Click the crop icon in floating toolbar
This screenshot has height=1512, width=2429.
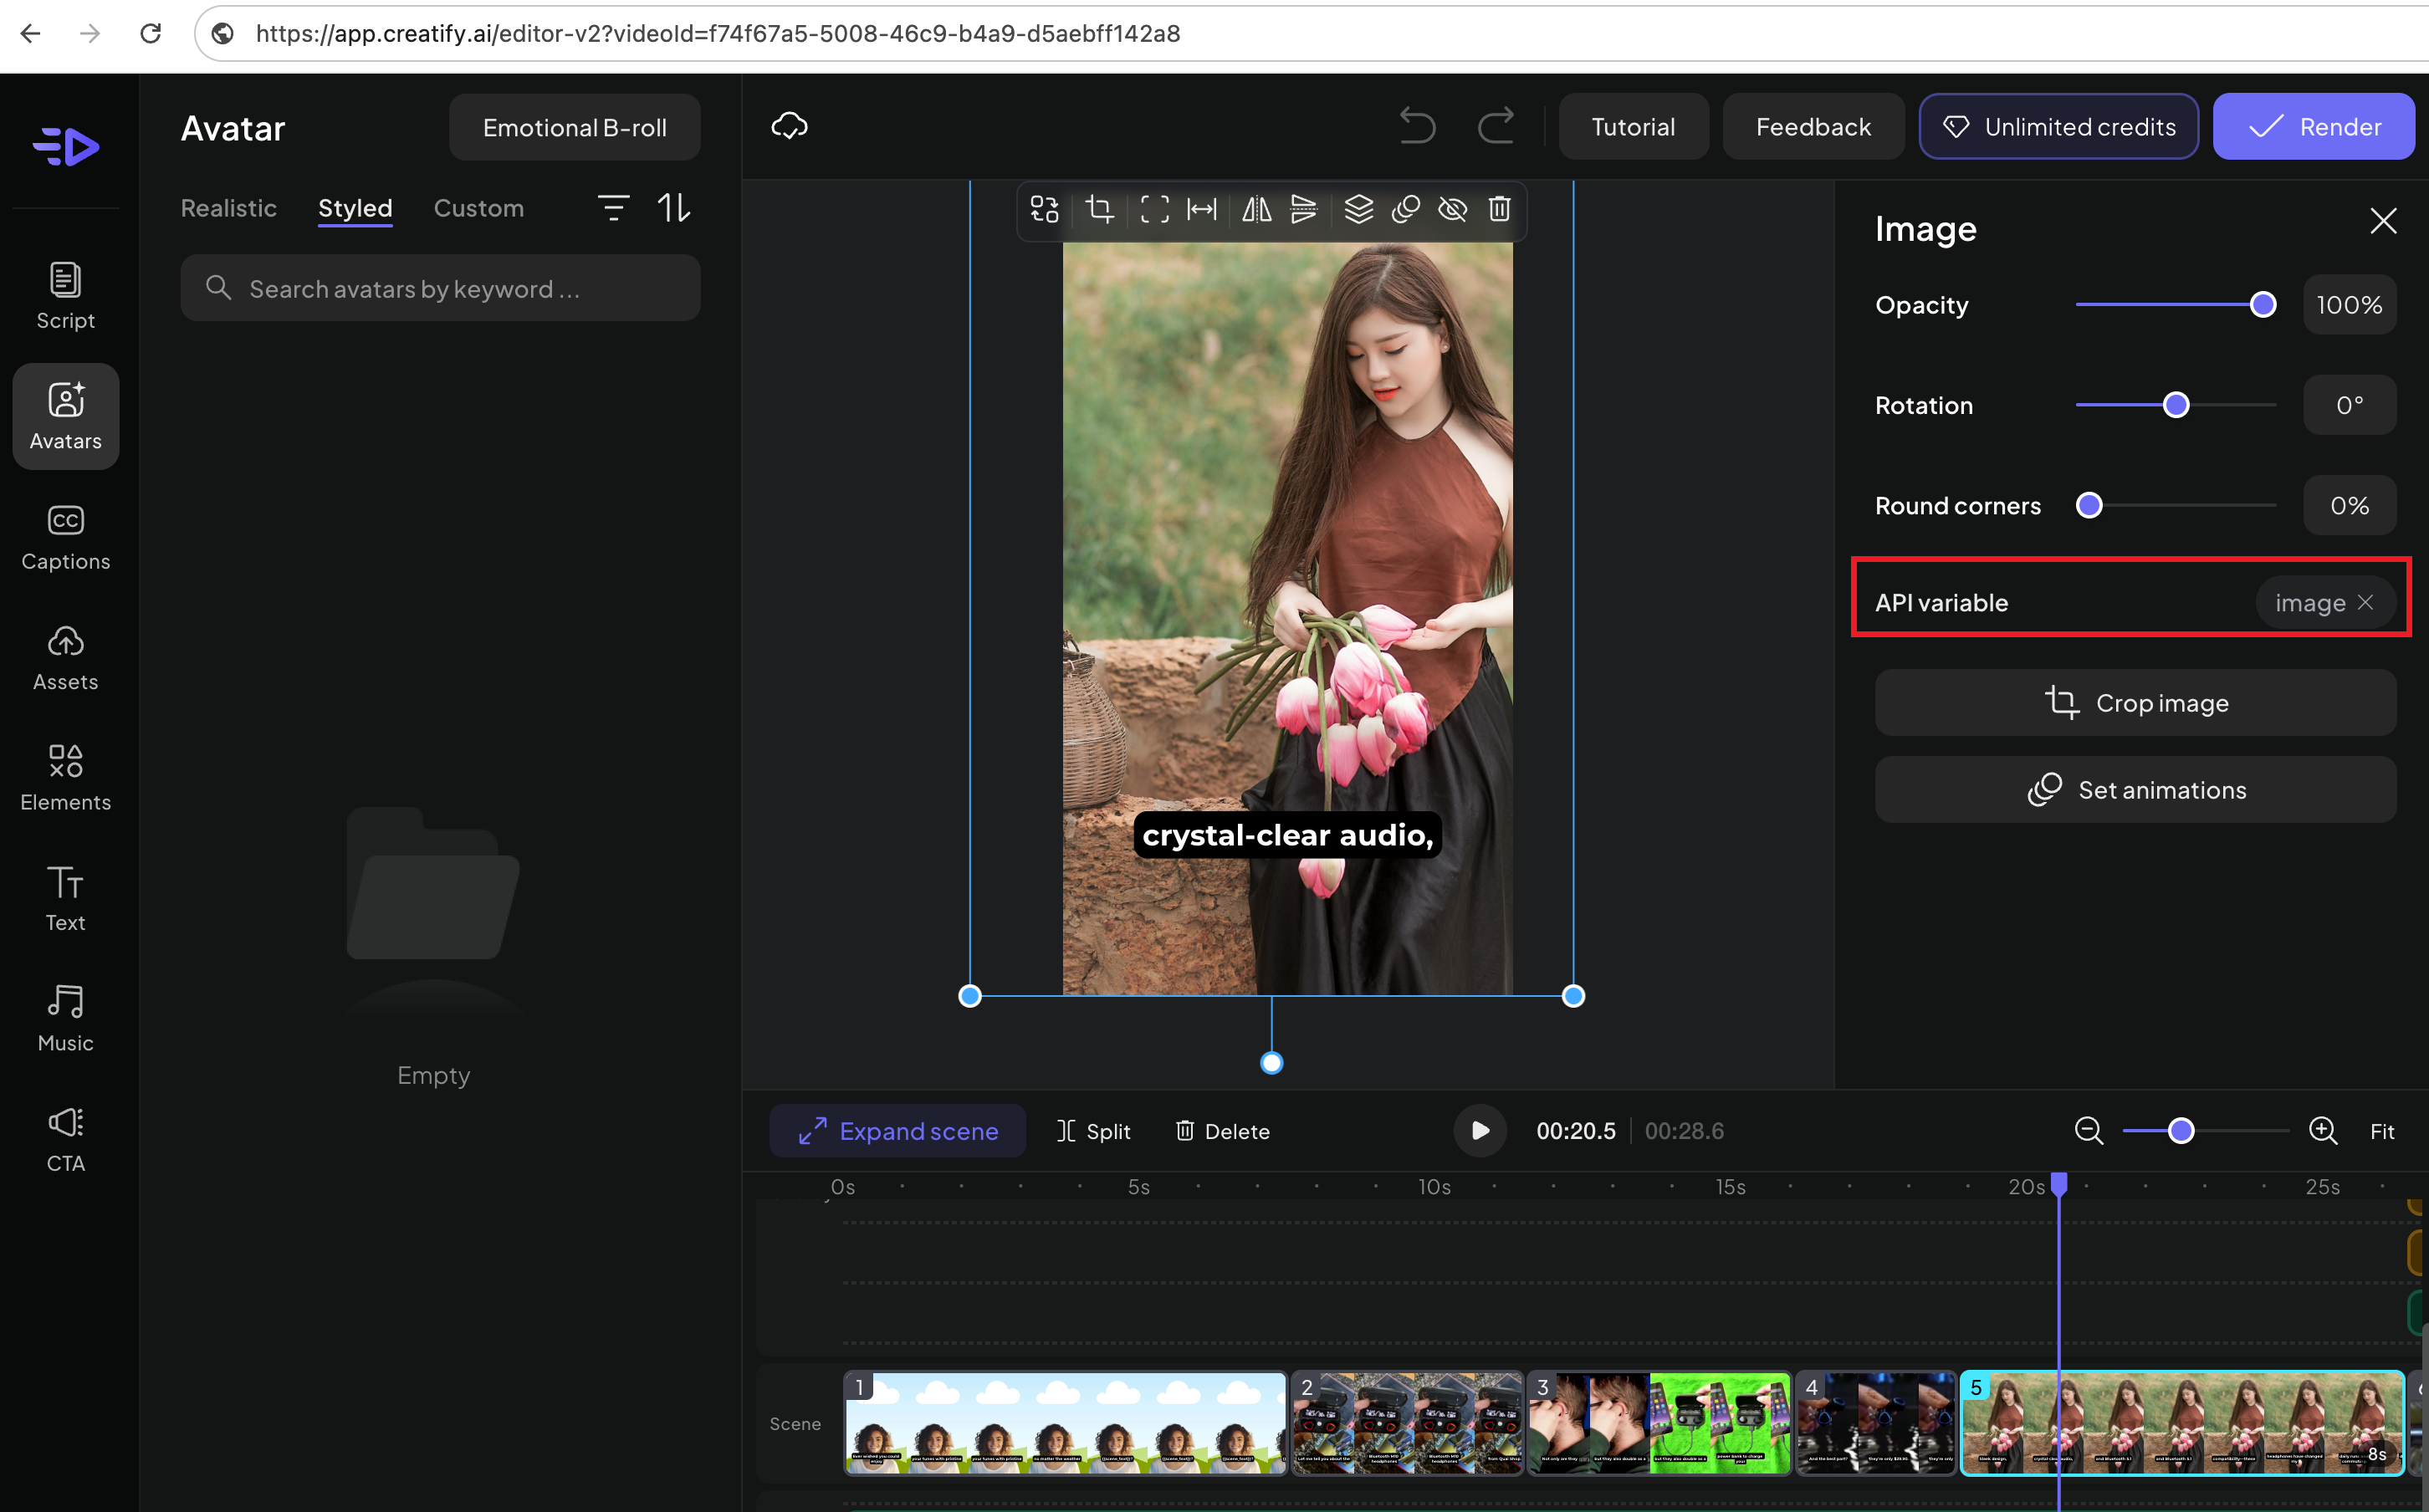coord(1099,209)
